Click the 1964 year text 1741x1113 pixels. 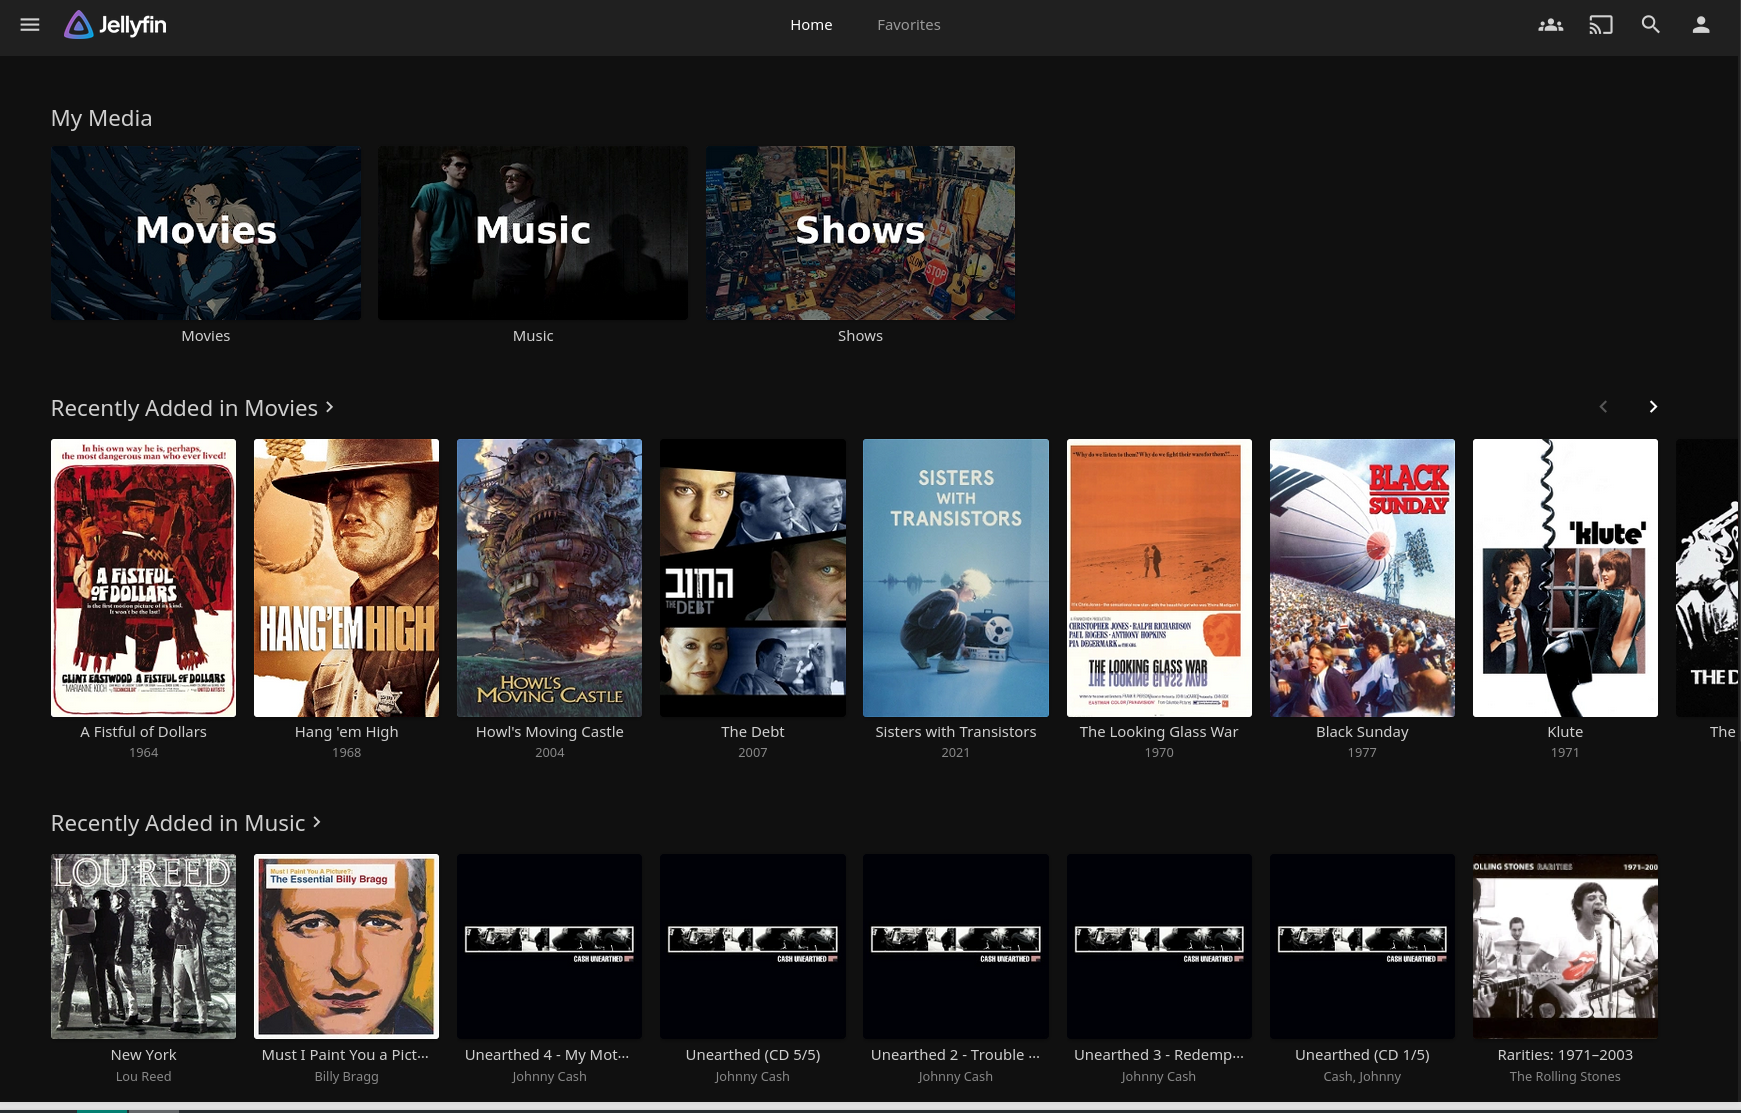click(x=143, y=753)
